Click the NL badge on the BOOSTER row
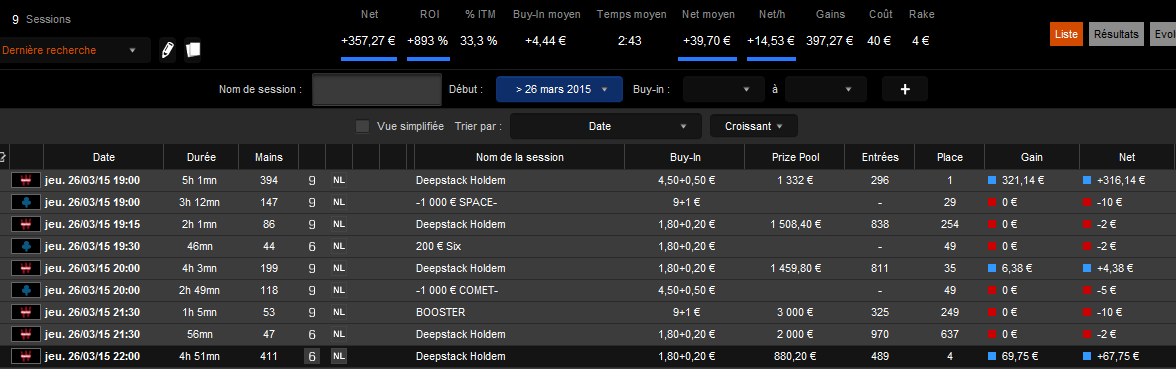The height and width of the screenshot is (369, 1176). click(339, 312)
